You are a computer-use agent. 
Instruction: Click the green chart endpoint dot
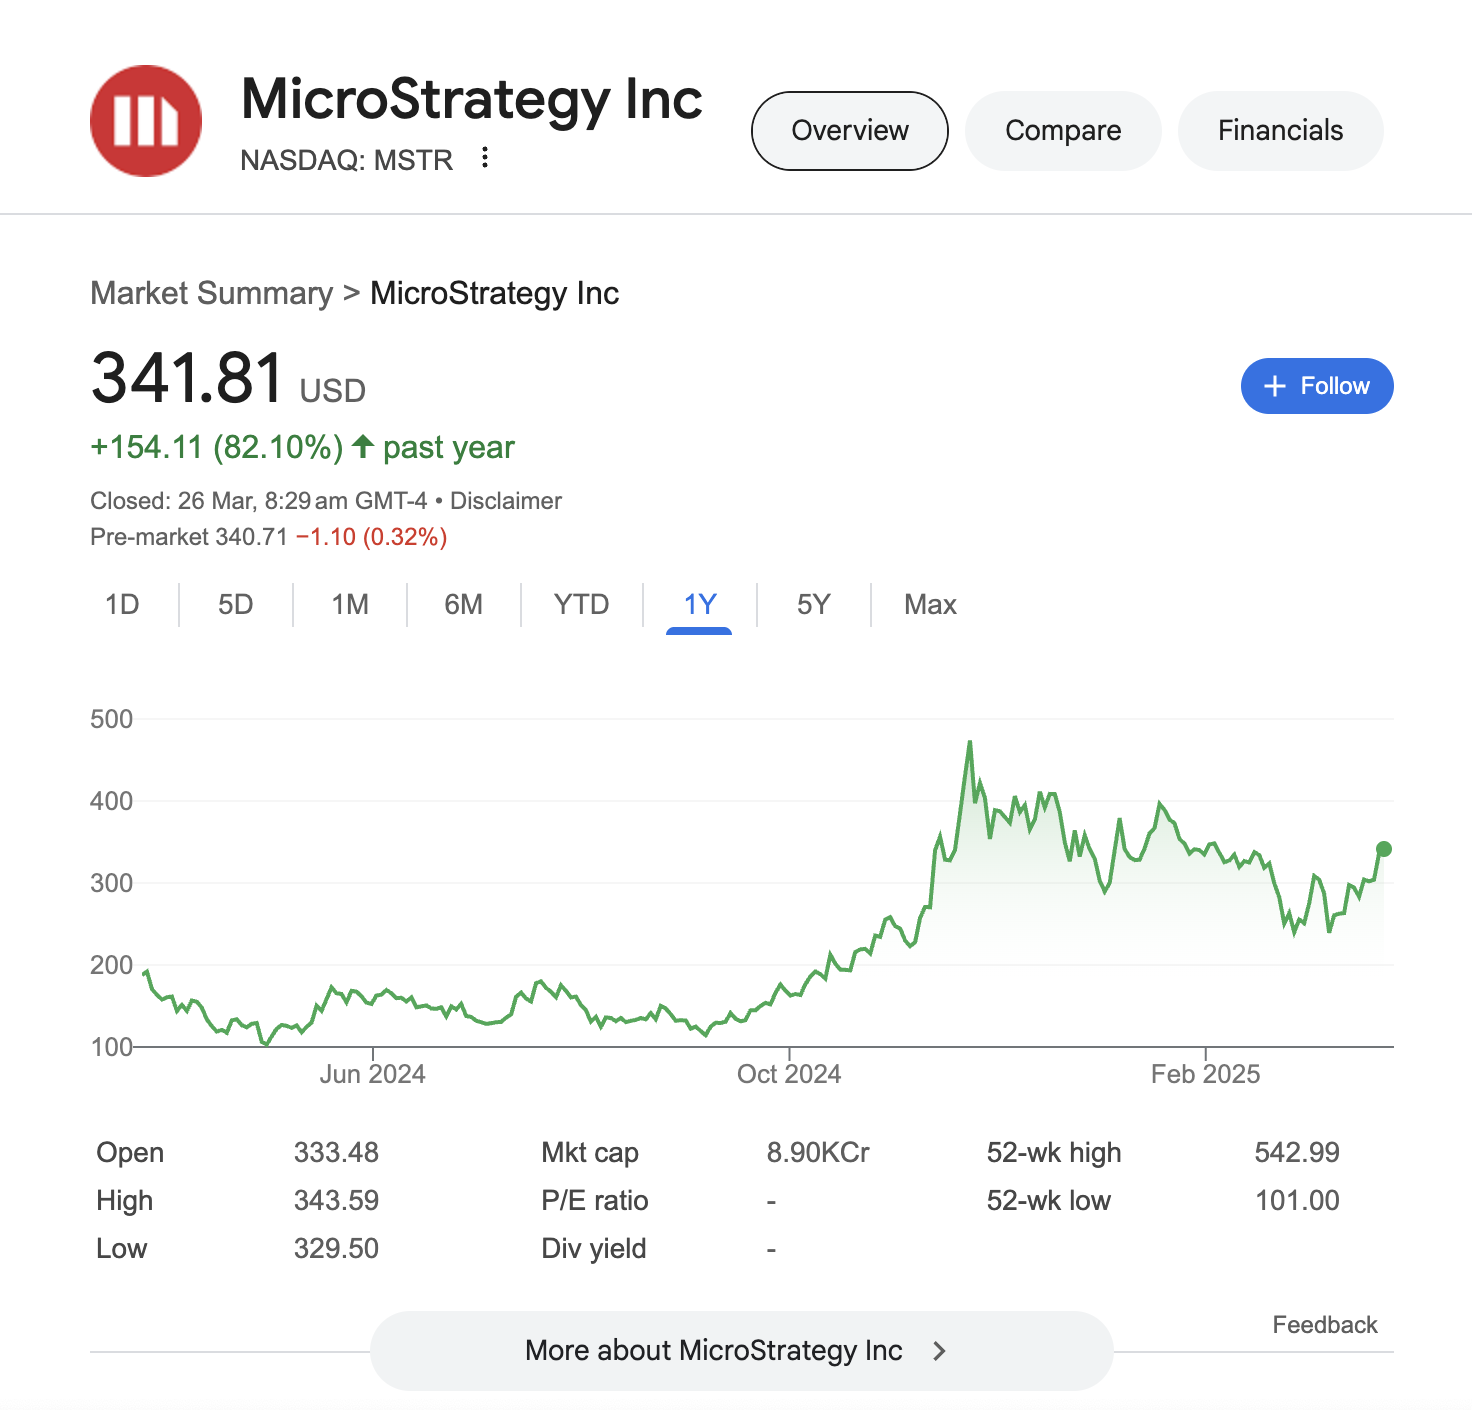1384,849
